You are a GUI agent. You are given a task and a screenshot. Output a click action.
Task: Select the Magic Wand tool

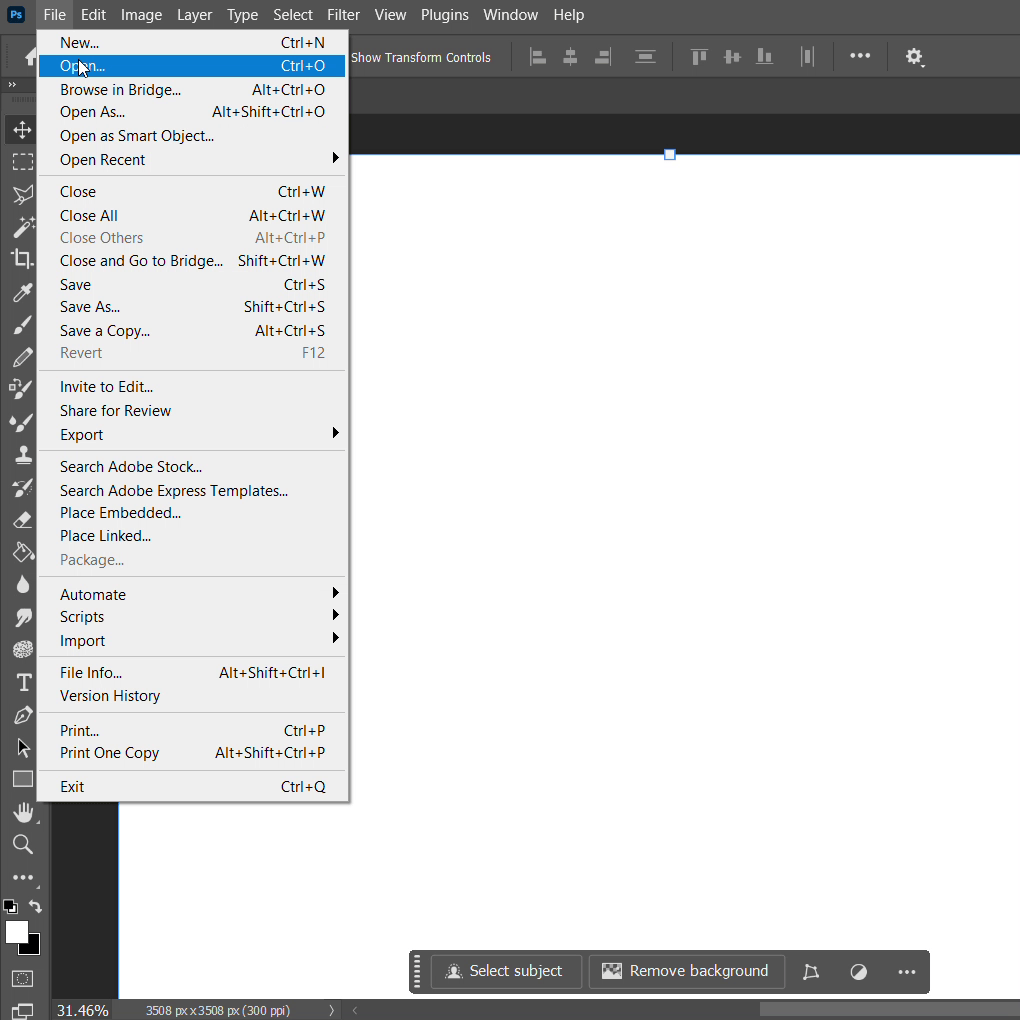pos(22,227)
